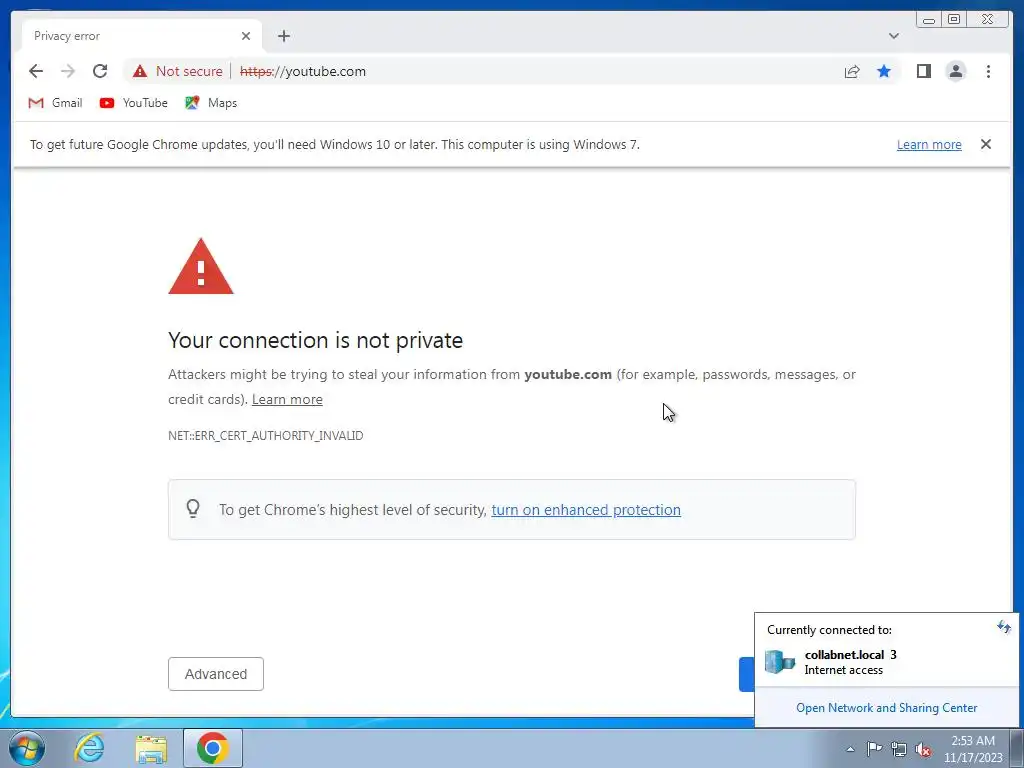This screenshot has height=768, width=1024.
Task: Open the Windows Start menu
Action: pos(27,748)
